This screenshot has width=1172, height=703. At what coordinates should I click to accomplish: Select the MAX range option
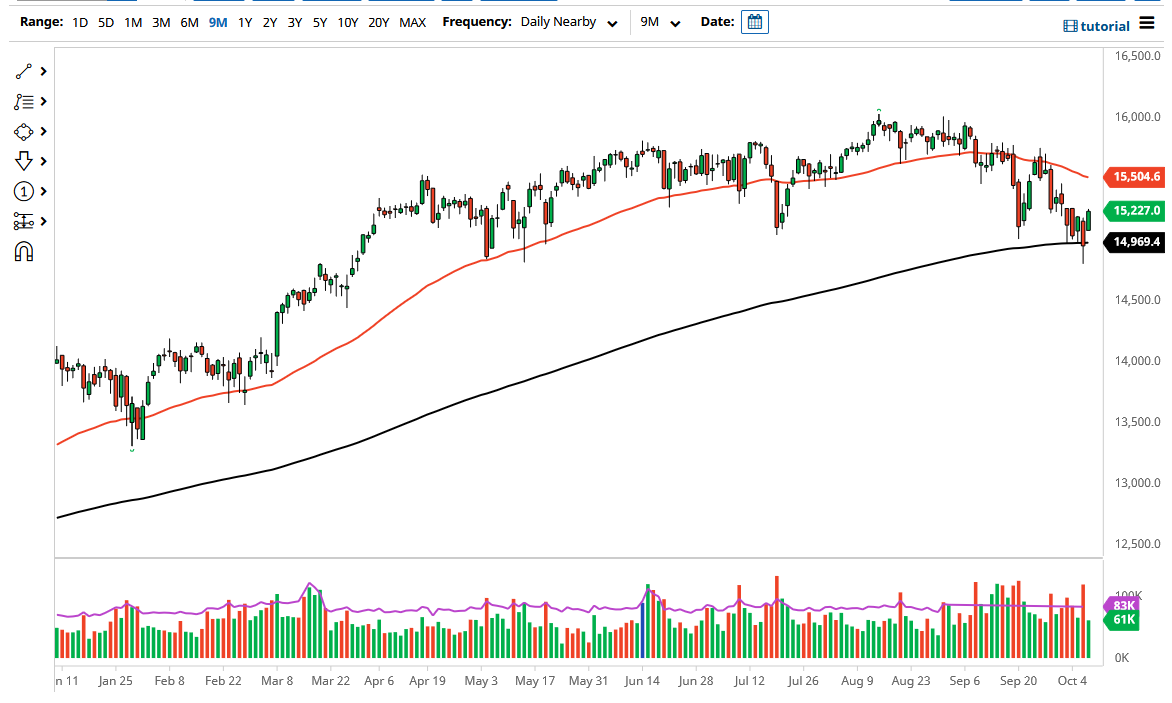[412, 21]
